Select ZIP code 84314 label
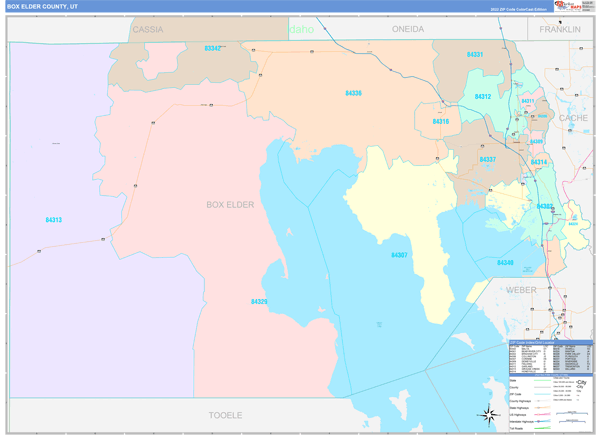This screenshot has height=435, width=600. point(539,162)
